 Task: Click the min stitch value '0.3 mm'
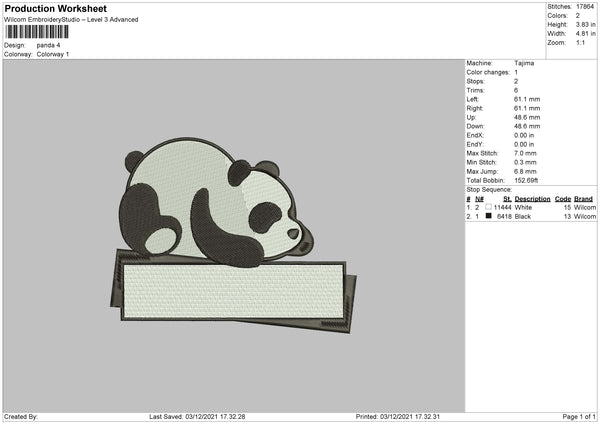pos(525,163)
